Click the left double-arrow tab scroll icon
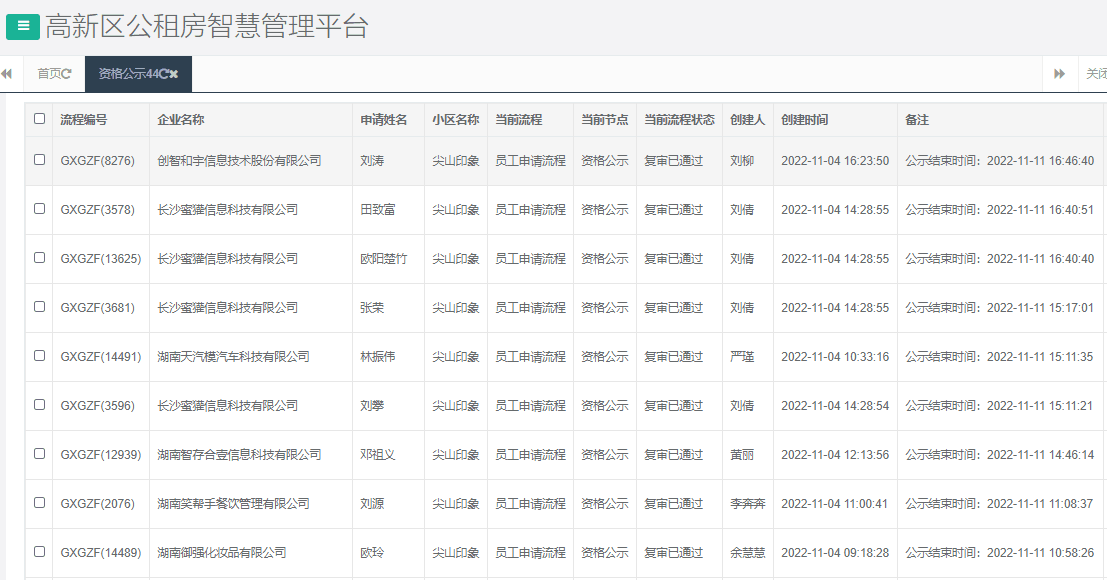This screenshot has width=1107, height=580. (8, 73)
